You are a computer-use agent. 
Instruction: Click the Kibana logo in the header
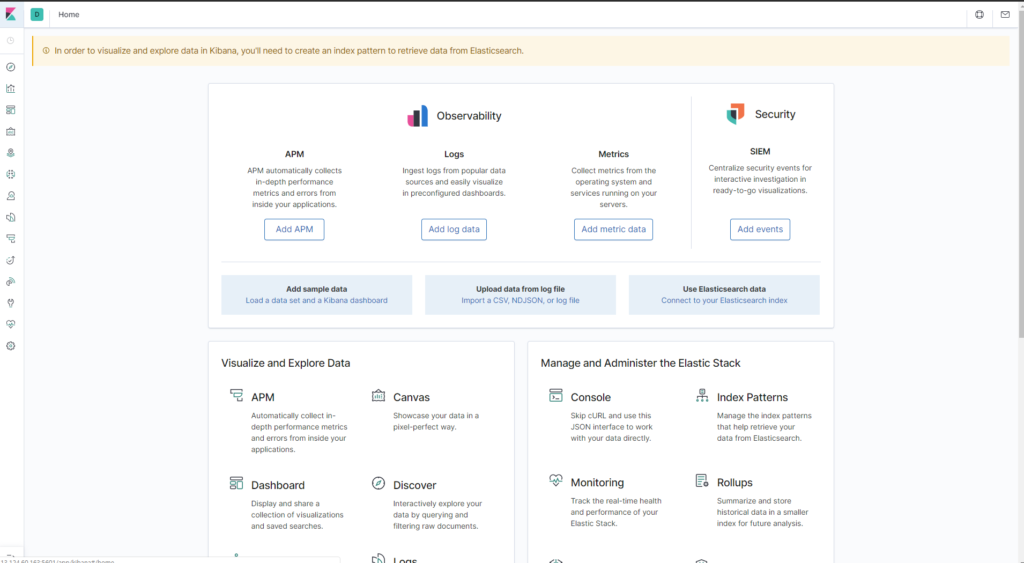[10, 14]
